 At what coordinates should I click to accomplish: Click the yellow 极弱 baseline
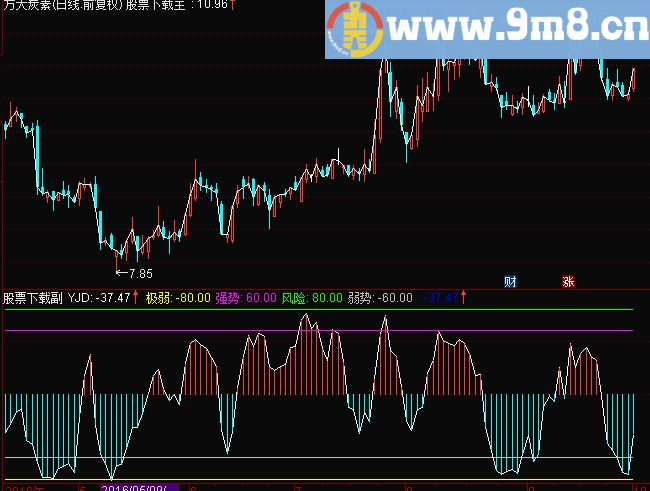pos(319,480)
